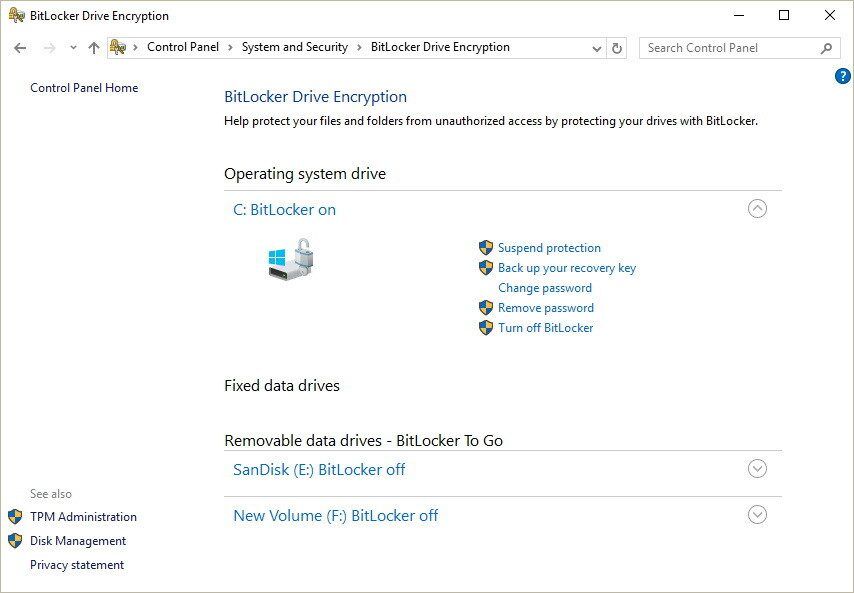This screenshot has width=854, height=593.
Task: Click the TPM Administration shield icon
Action: coord(15,517)
